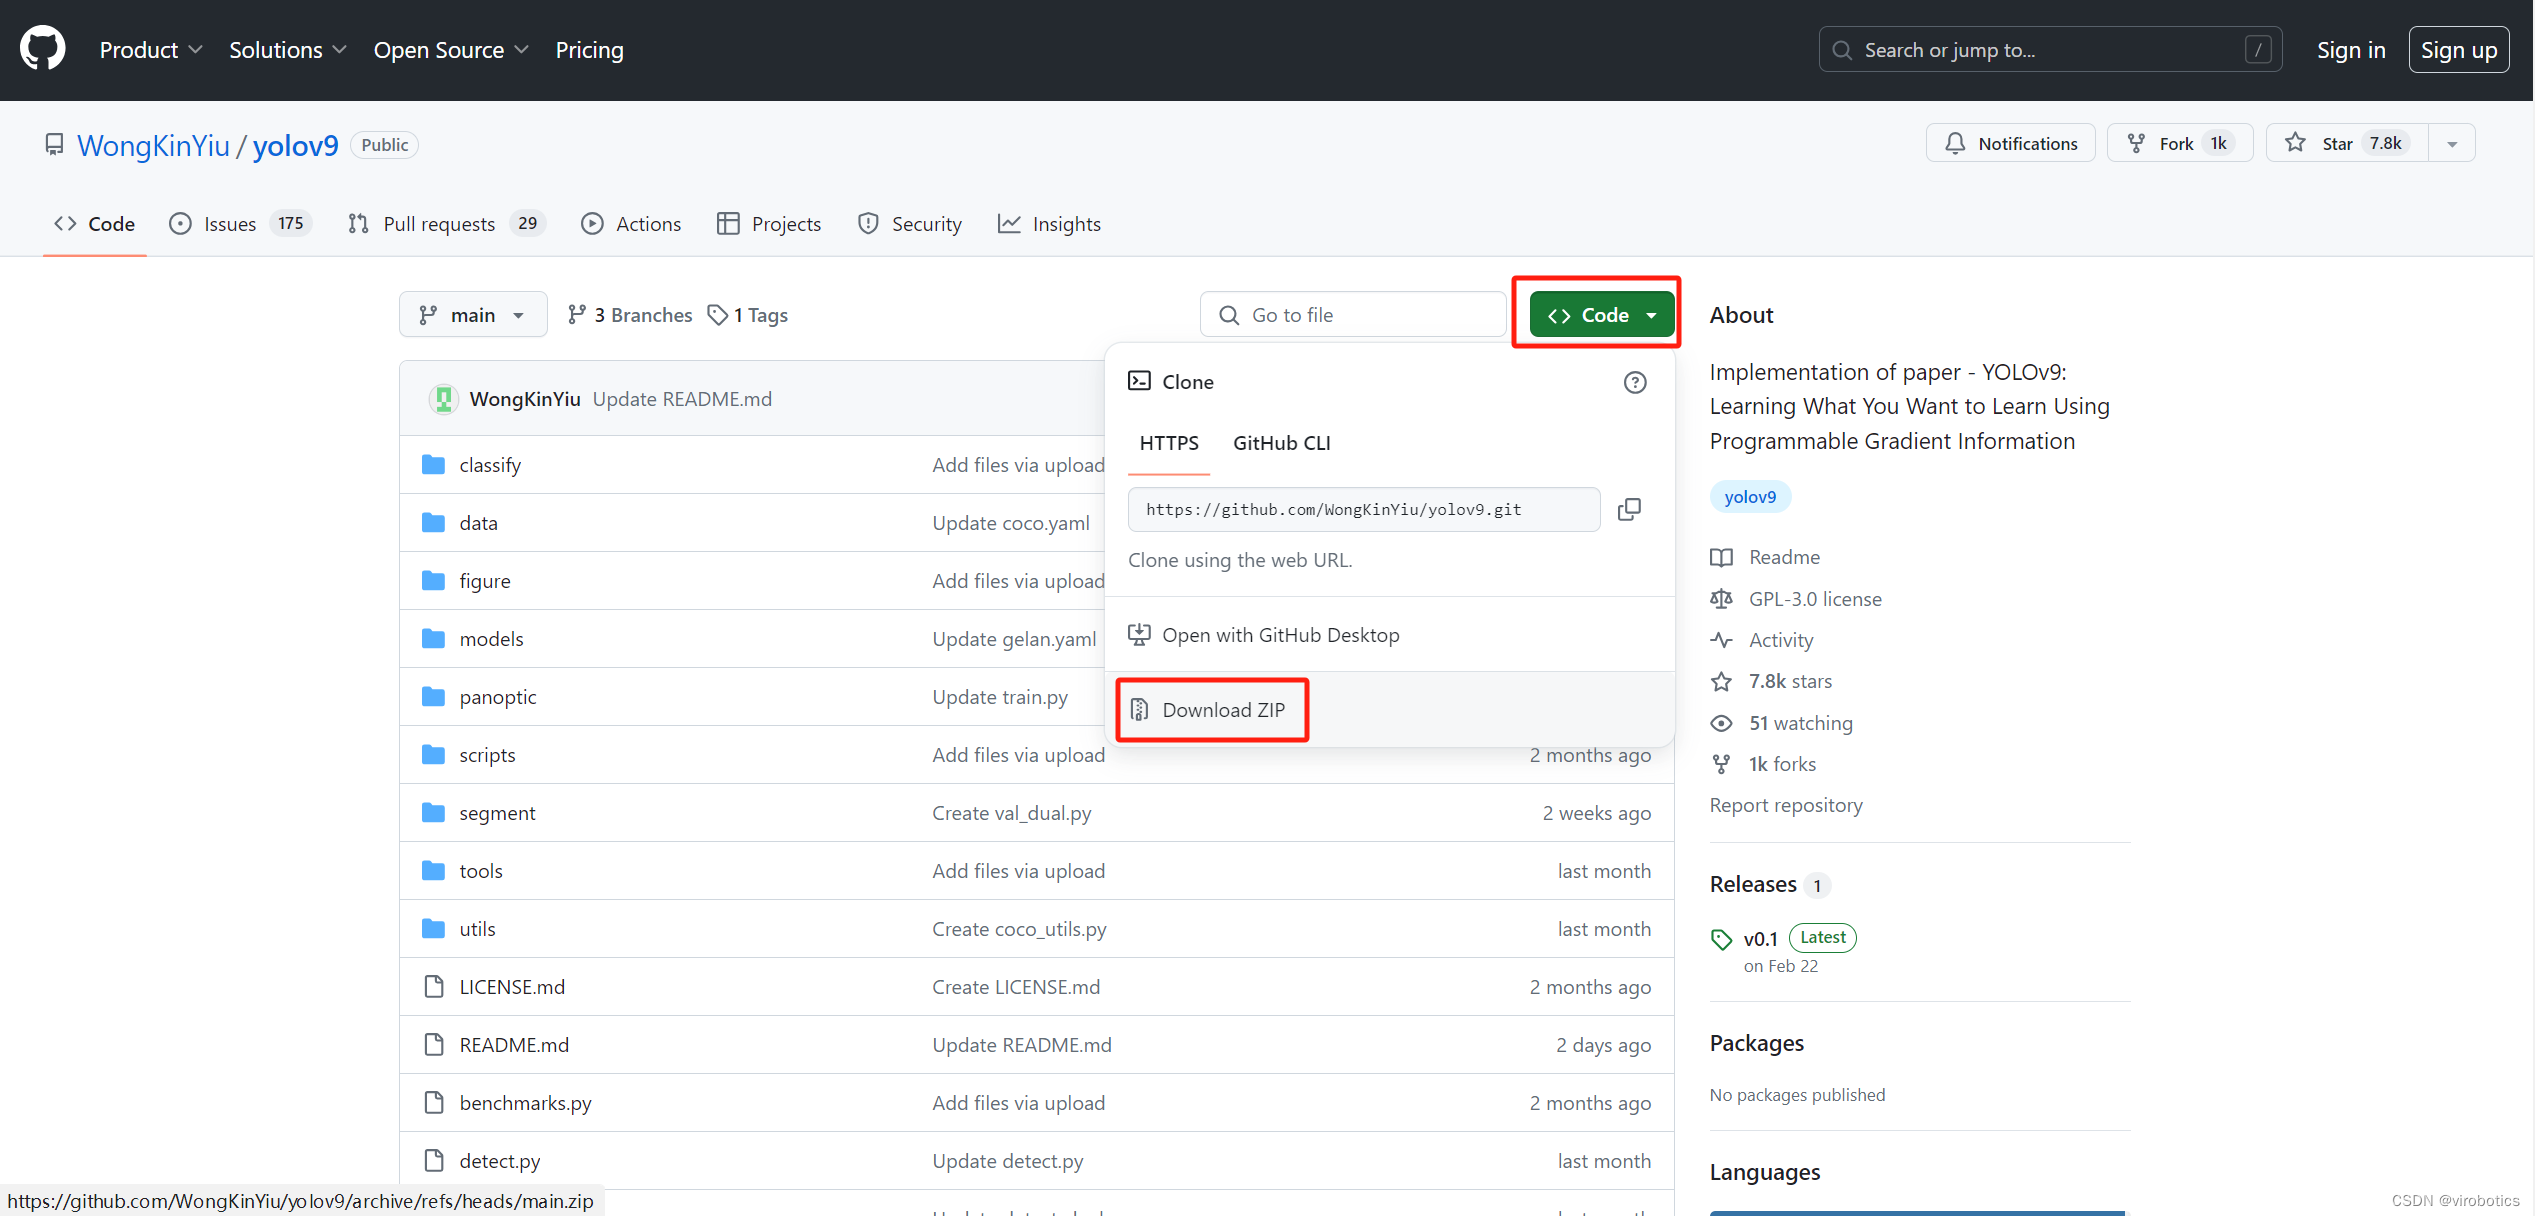Screen dimensions: 2535x1216
Task: Open the figure folder
Action: 485,581
